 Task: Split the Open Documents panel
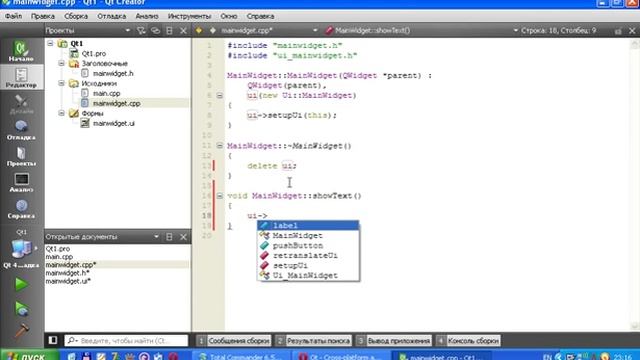[169, 237]
